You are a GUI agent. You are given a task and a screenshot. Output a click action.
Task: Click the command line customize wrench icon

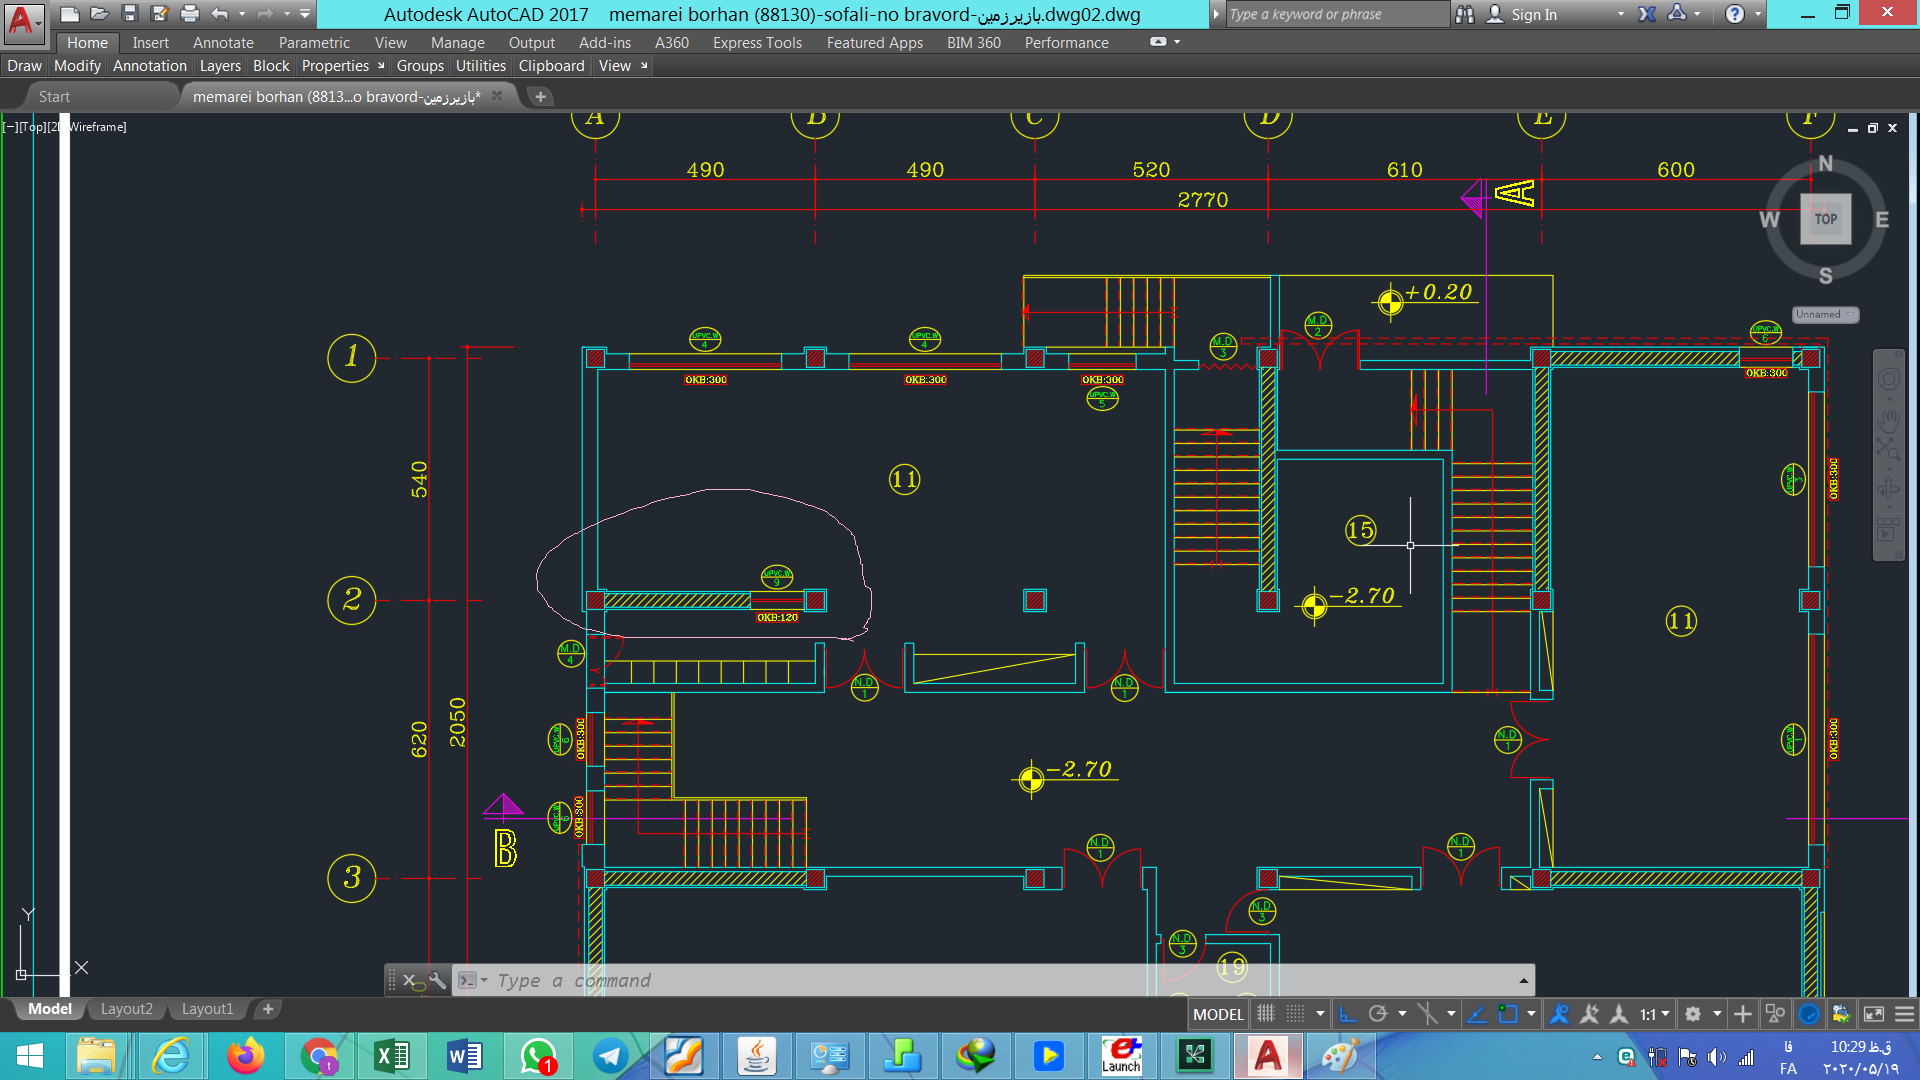437,981
